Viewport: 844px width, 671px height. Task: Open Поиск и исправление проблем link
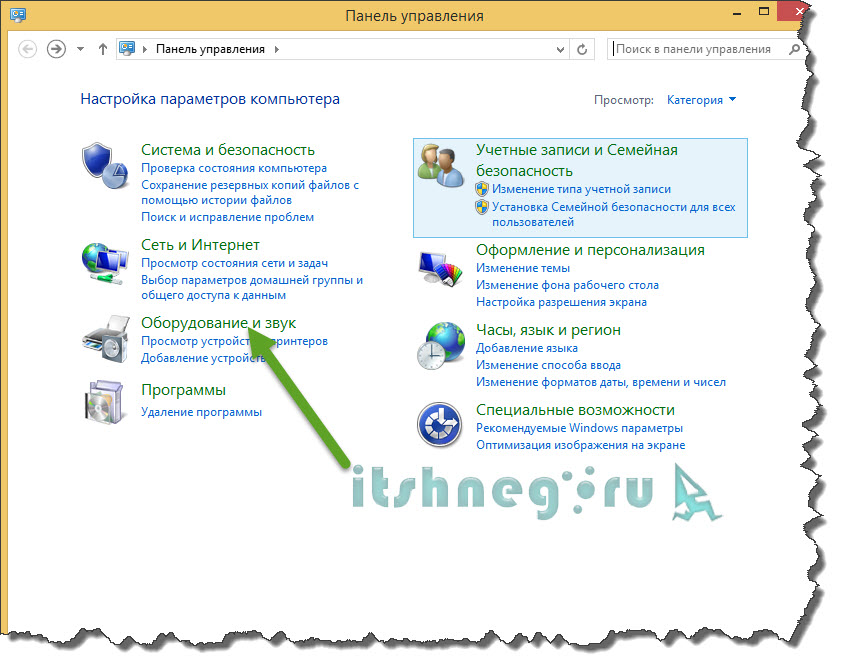tap(227, 217)
